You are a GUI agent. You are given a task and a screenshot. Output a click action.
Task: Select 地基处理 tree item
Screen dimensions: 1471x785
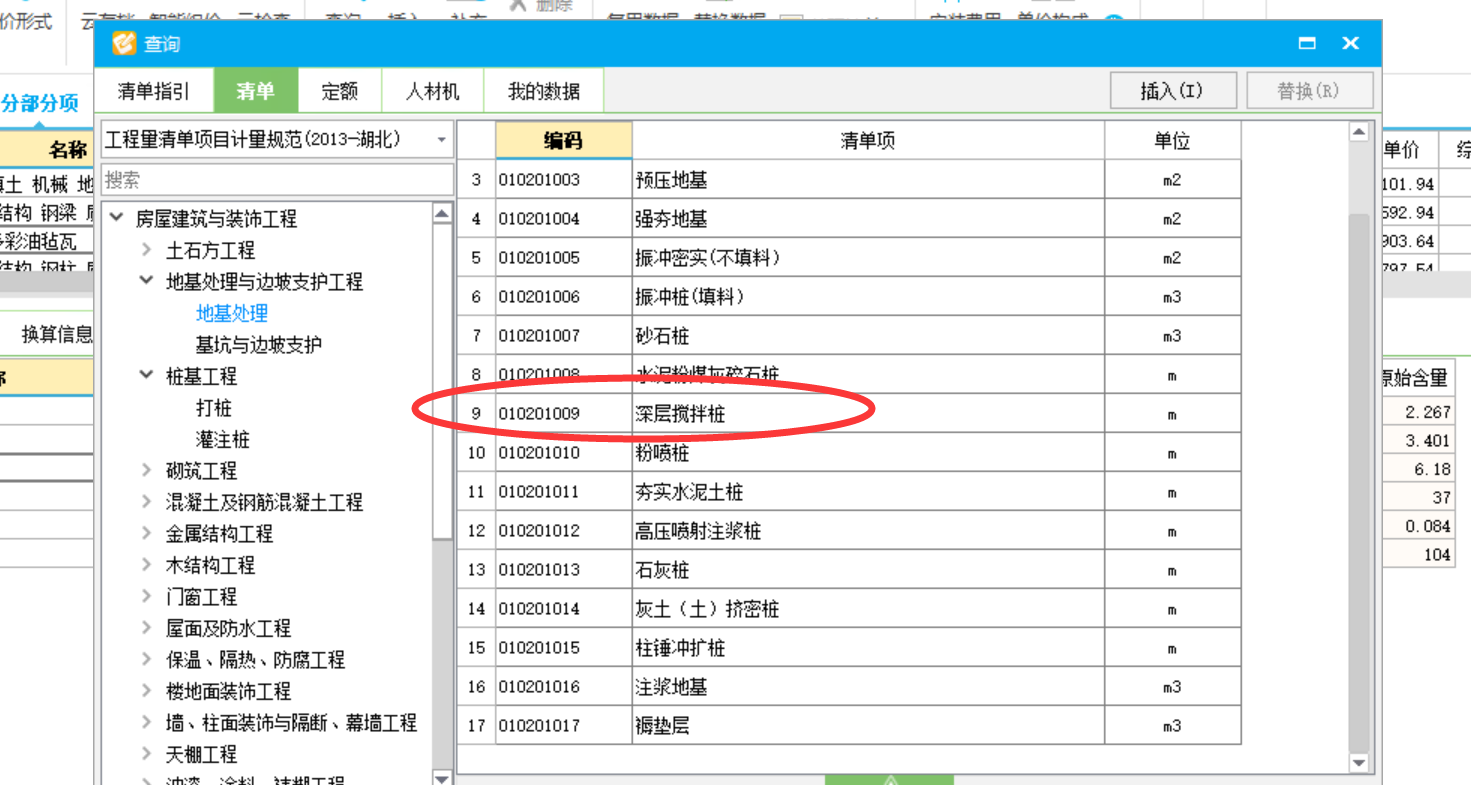[232, 313]
